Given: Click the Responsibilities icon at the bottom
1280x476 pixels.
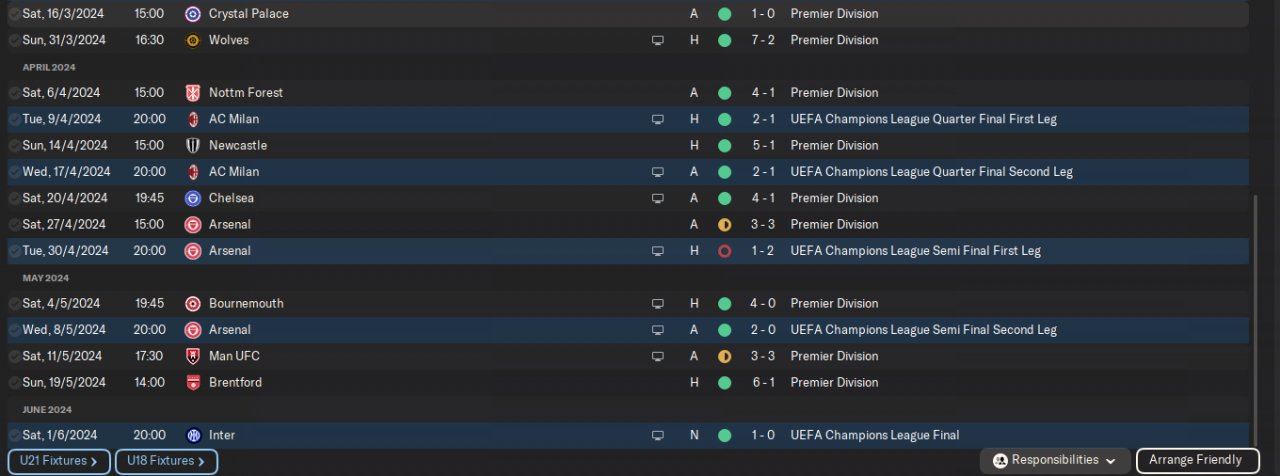Looking at the screenshot, I should pos(1000,460).
